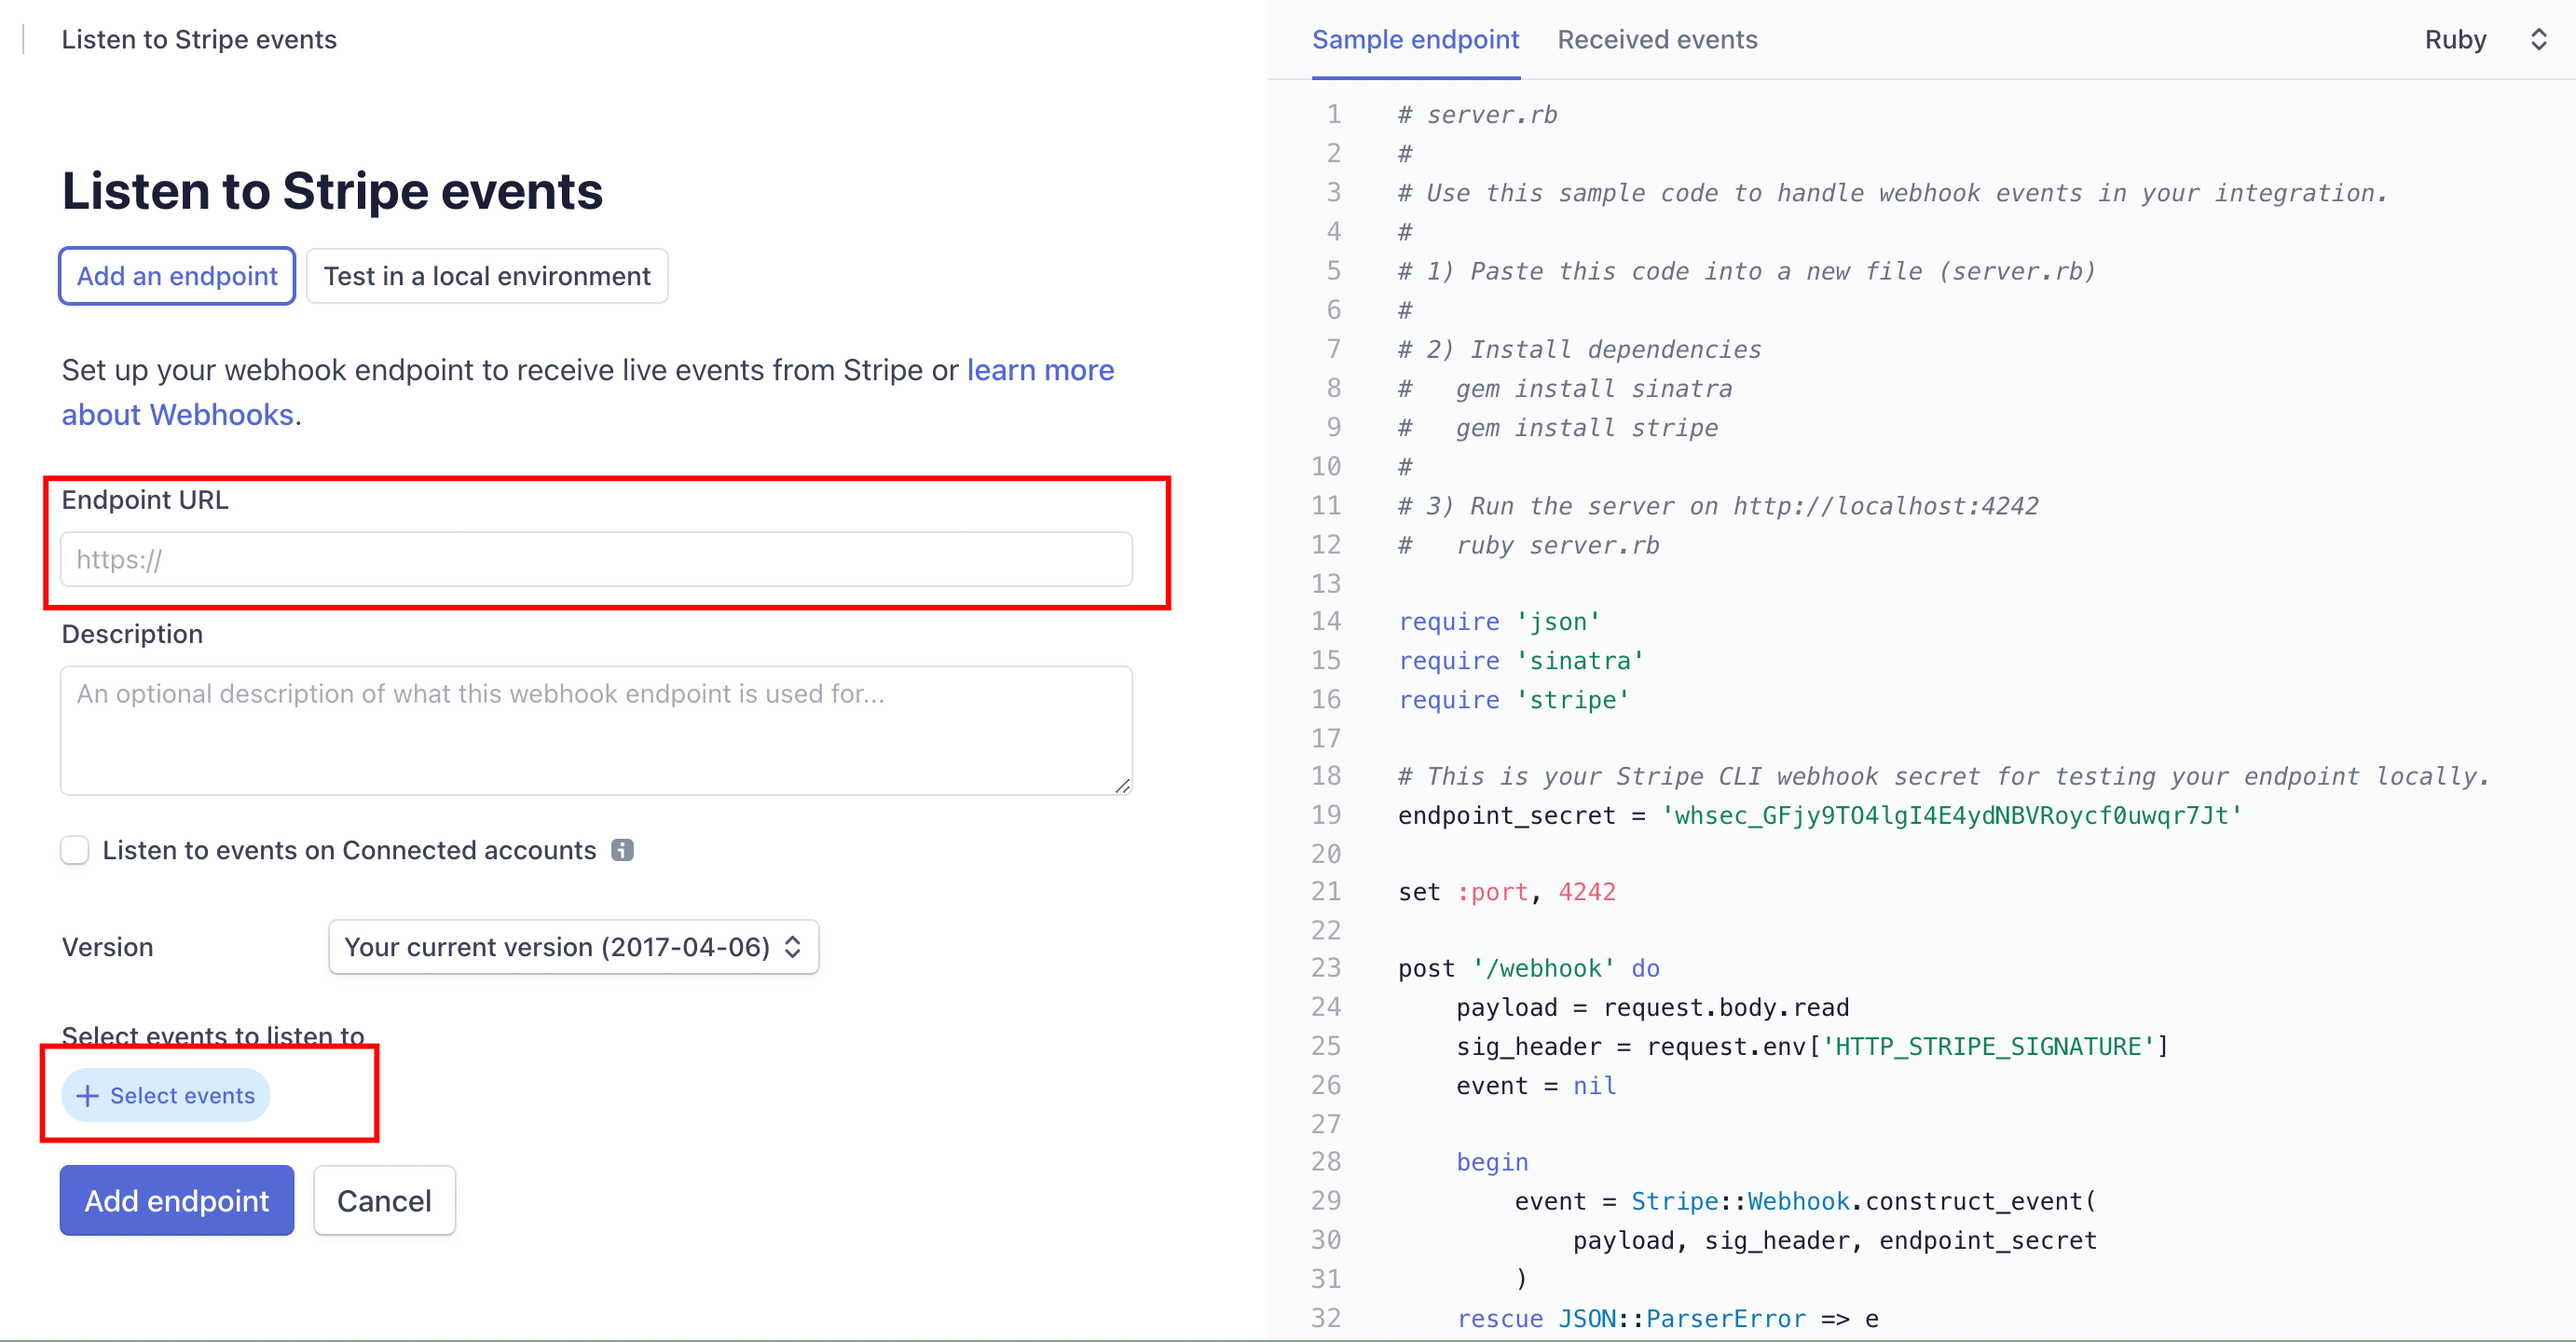Open the Version dropdown
2576x1342 pixels.
tap(573, 947)
